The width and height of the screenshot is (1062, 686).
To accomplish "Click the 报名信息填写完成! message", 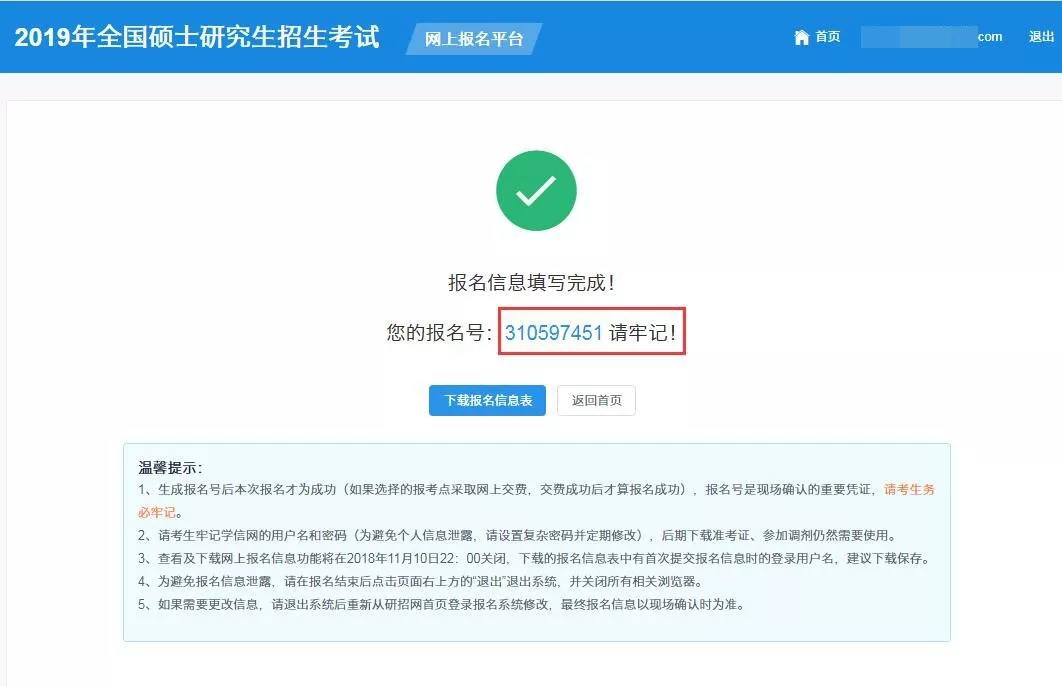I will tap(531, 283).
